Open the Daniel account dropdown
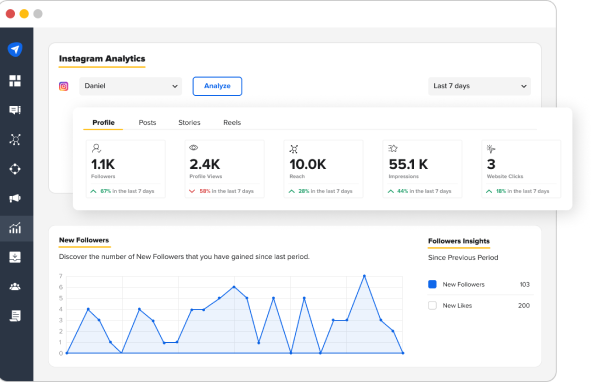The width and height of the screenshot is (591, 382). coord(130,86)
